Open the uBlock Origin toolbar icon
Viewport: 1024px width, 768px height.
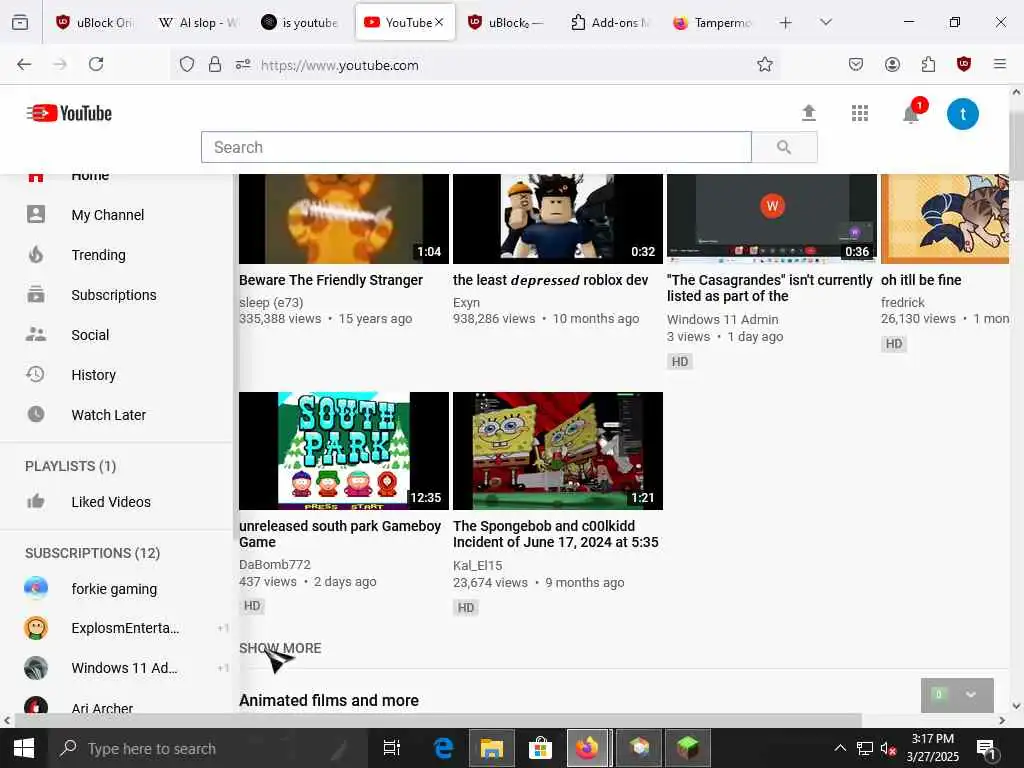coord(964,64)
